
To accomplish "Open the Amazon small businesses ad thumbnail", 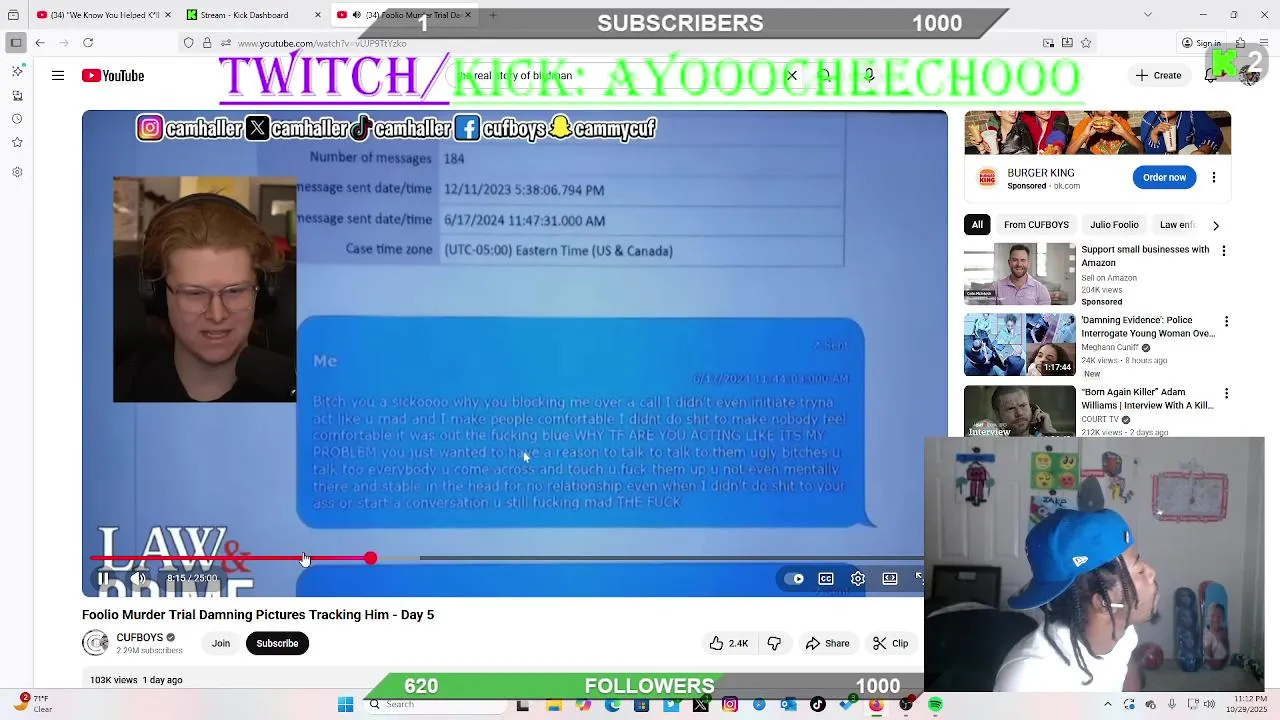I will pyautogui.click(x=1019, y=273).
